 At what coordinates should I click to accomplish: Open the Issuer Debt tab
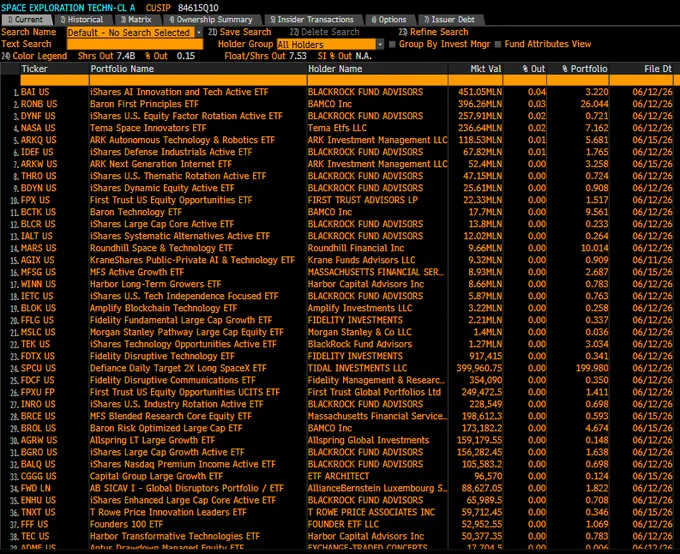click(x=450, y=20)
